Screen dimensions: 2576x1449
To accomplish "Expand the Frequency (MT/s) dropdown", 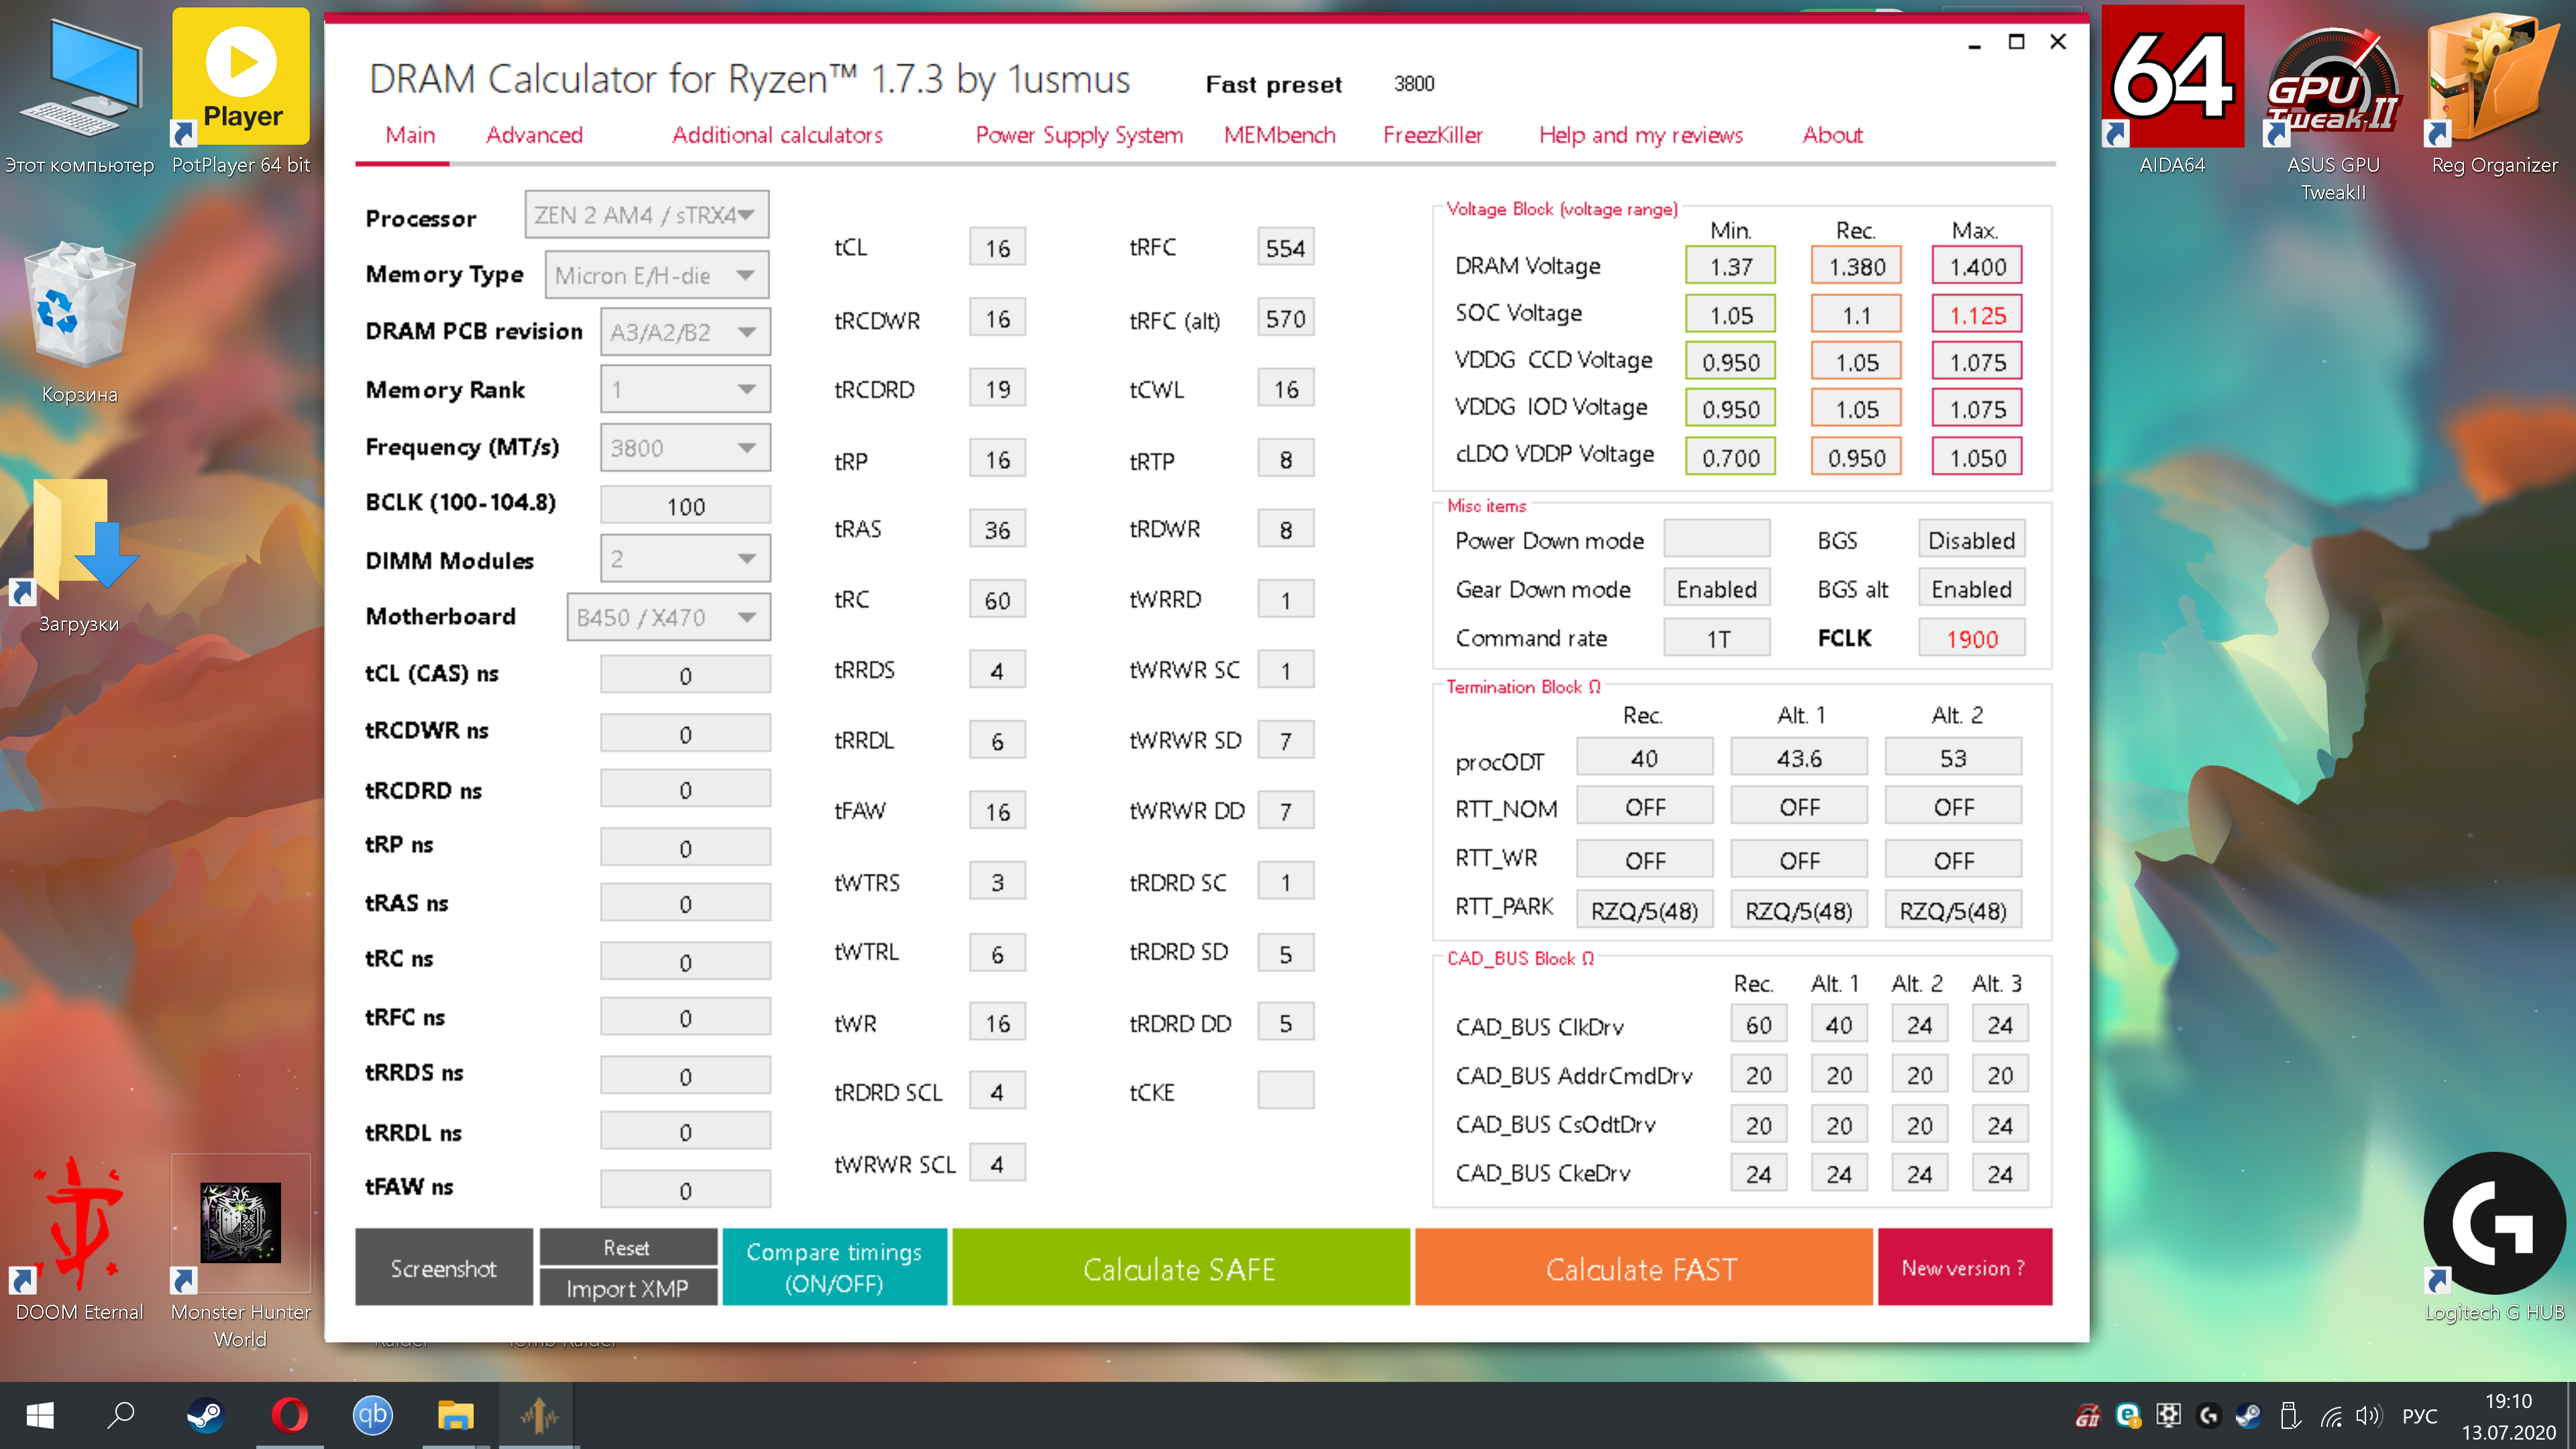I will (x=685, y=447).
